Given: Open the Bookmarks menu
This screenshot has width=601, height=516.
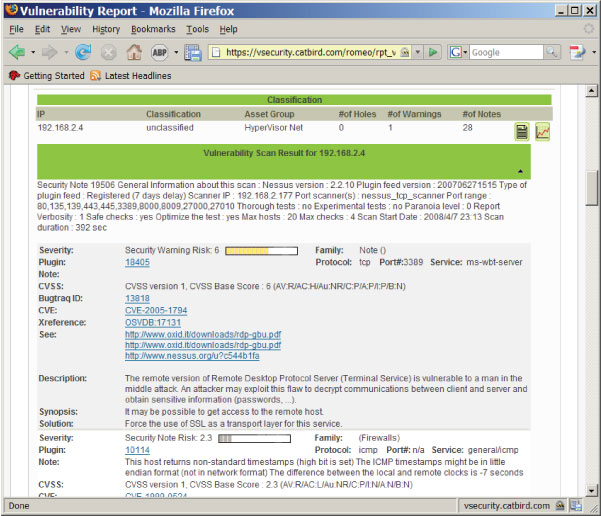Looking at the screenshot, I should click(152, 29).
